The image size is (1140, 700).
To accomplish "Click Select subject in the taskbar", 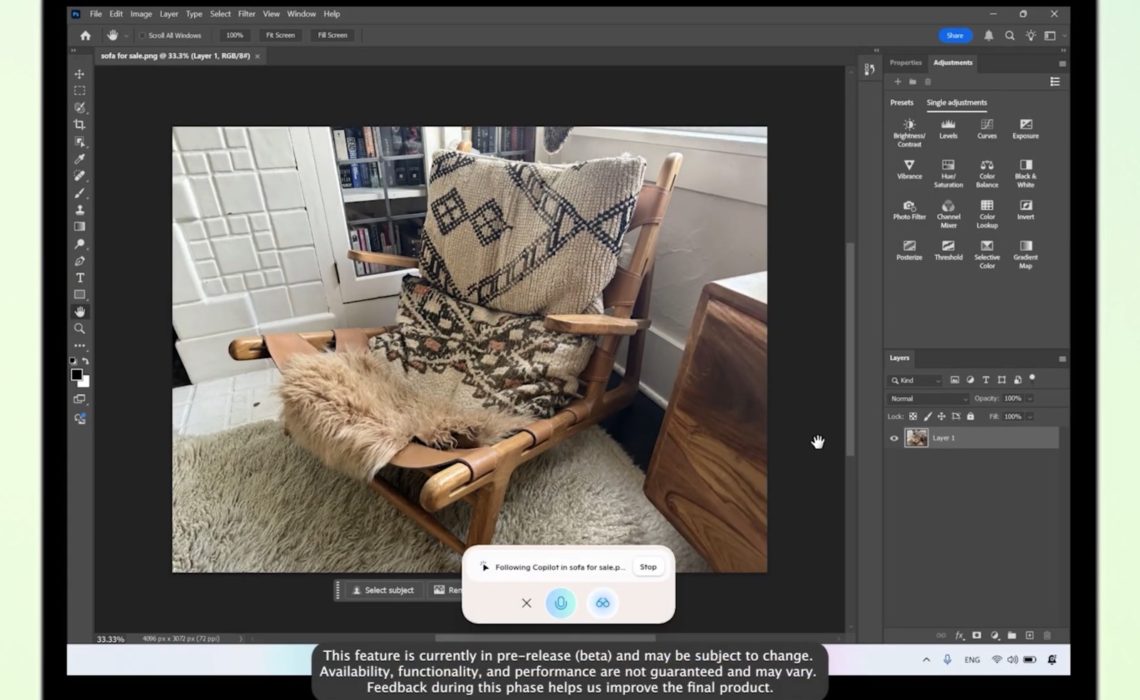I will coord(383,590).
